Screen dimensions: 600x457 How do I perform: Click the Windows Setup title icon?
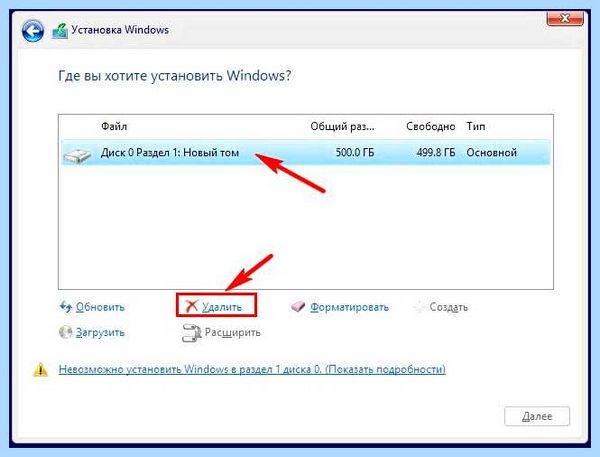[60, 31]
